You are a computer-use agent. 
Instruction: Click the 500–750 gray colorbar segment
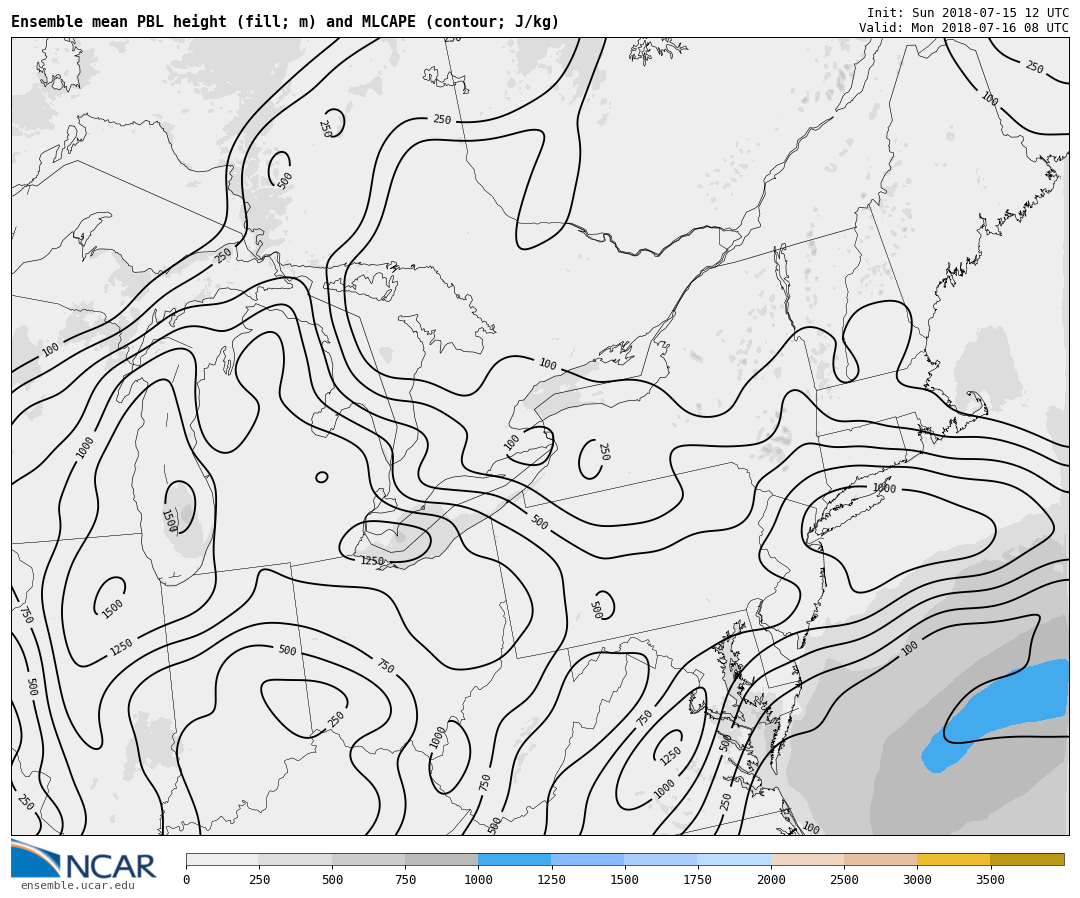click(368, 859)
